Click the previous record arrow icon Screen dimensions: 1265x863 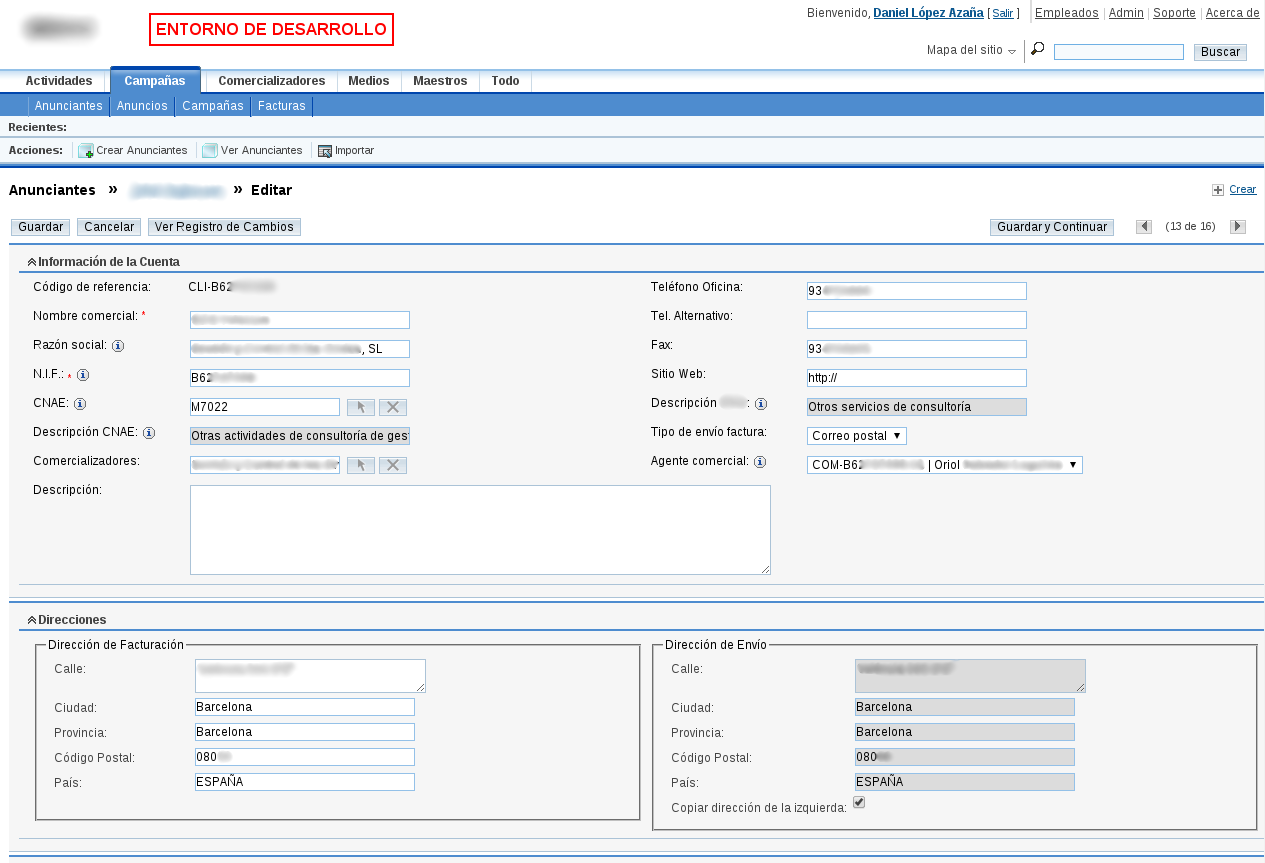click(x=1144, y=227)
